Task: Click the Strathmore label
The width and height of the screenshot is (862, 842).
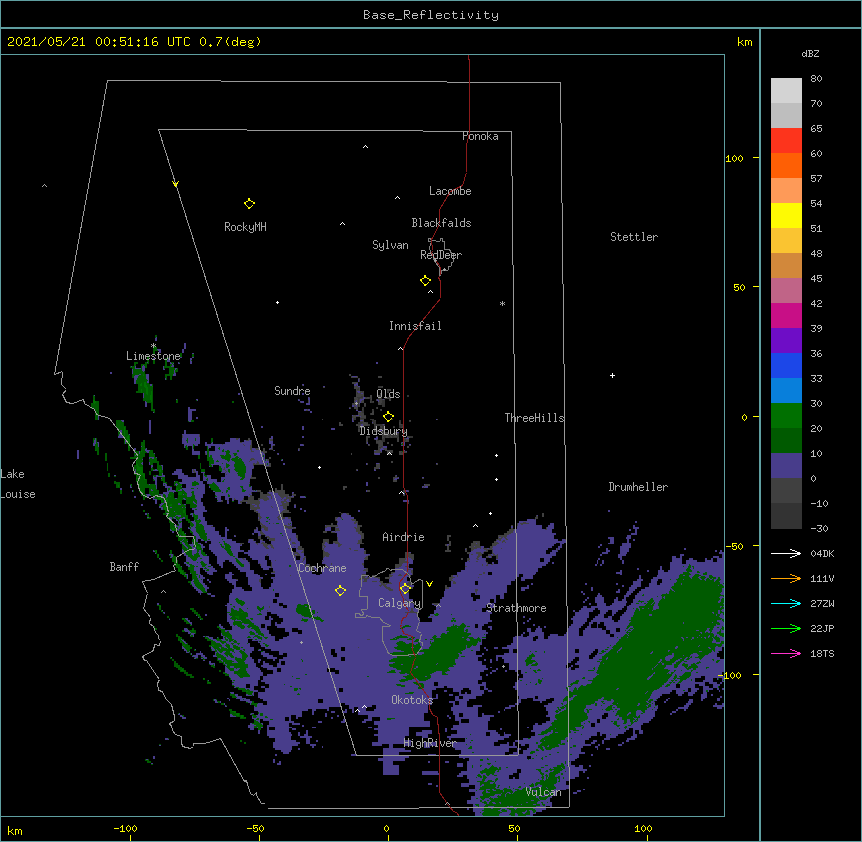Action: click(x=516, y=608)
